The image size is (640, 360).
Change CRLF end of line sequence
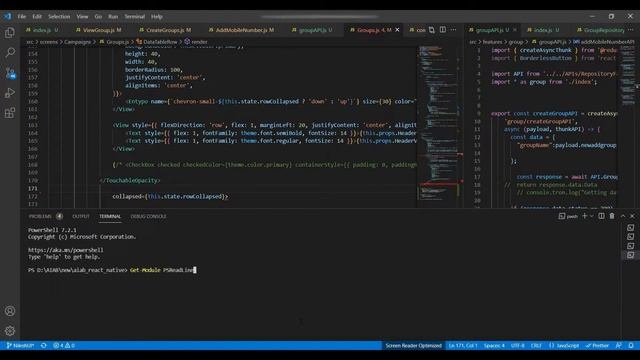[536, 345]
